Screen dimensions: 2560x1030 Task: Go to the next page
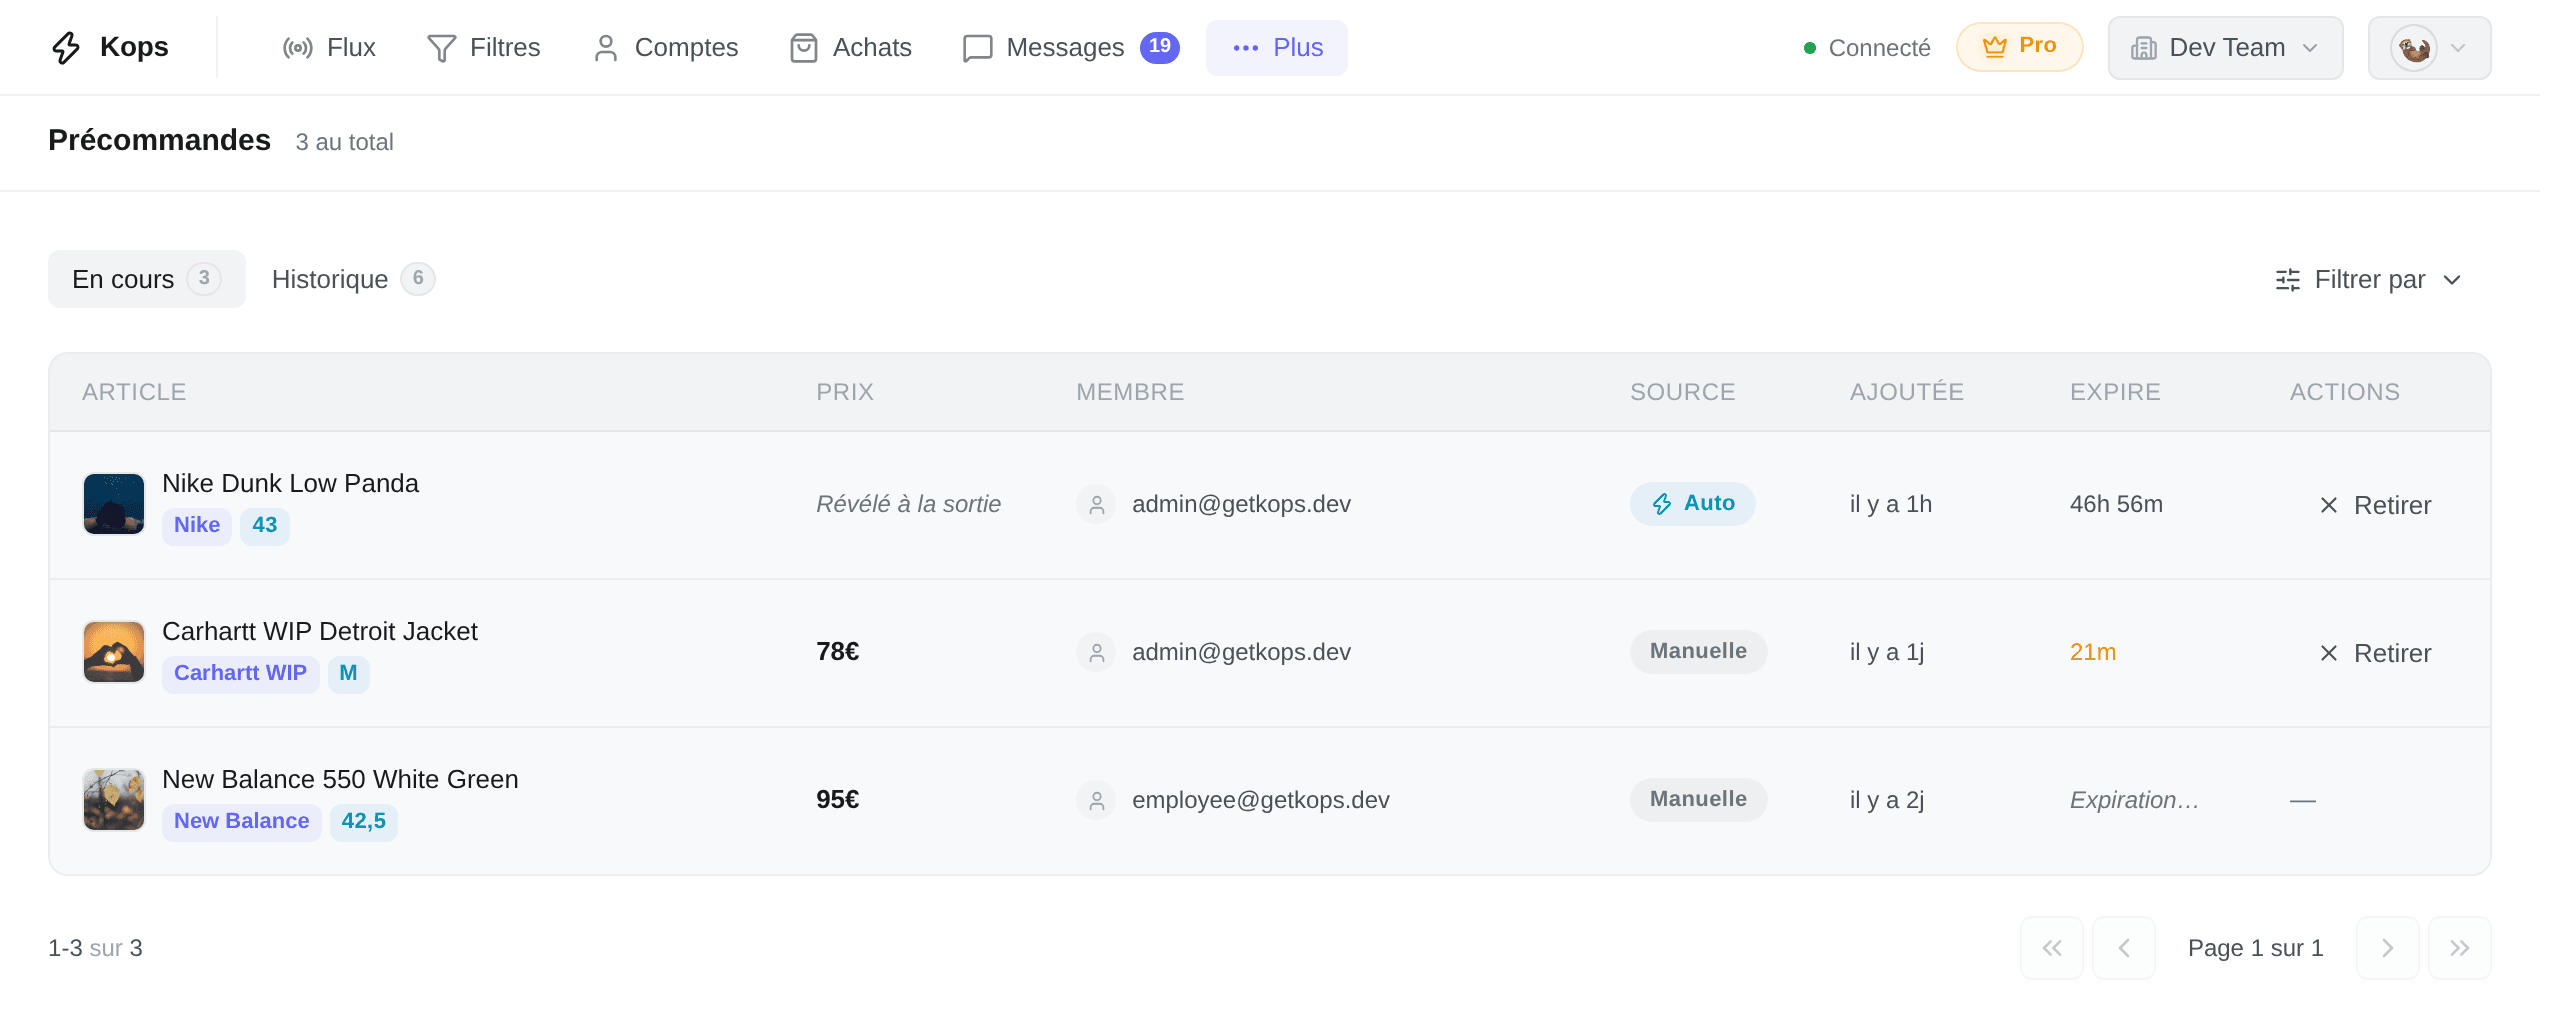[x=2388, y=948]
